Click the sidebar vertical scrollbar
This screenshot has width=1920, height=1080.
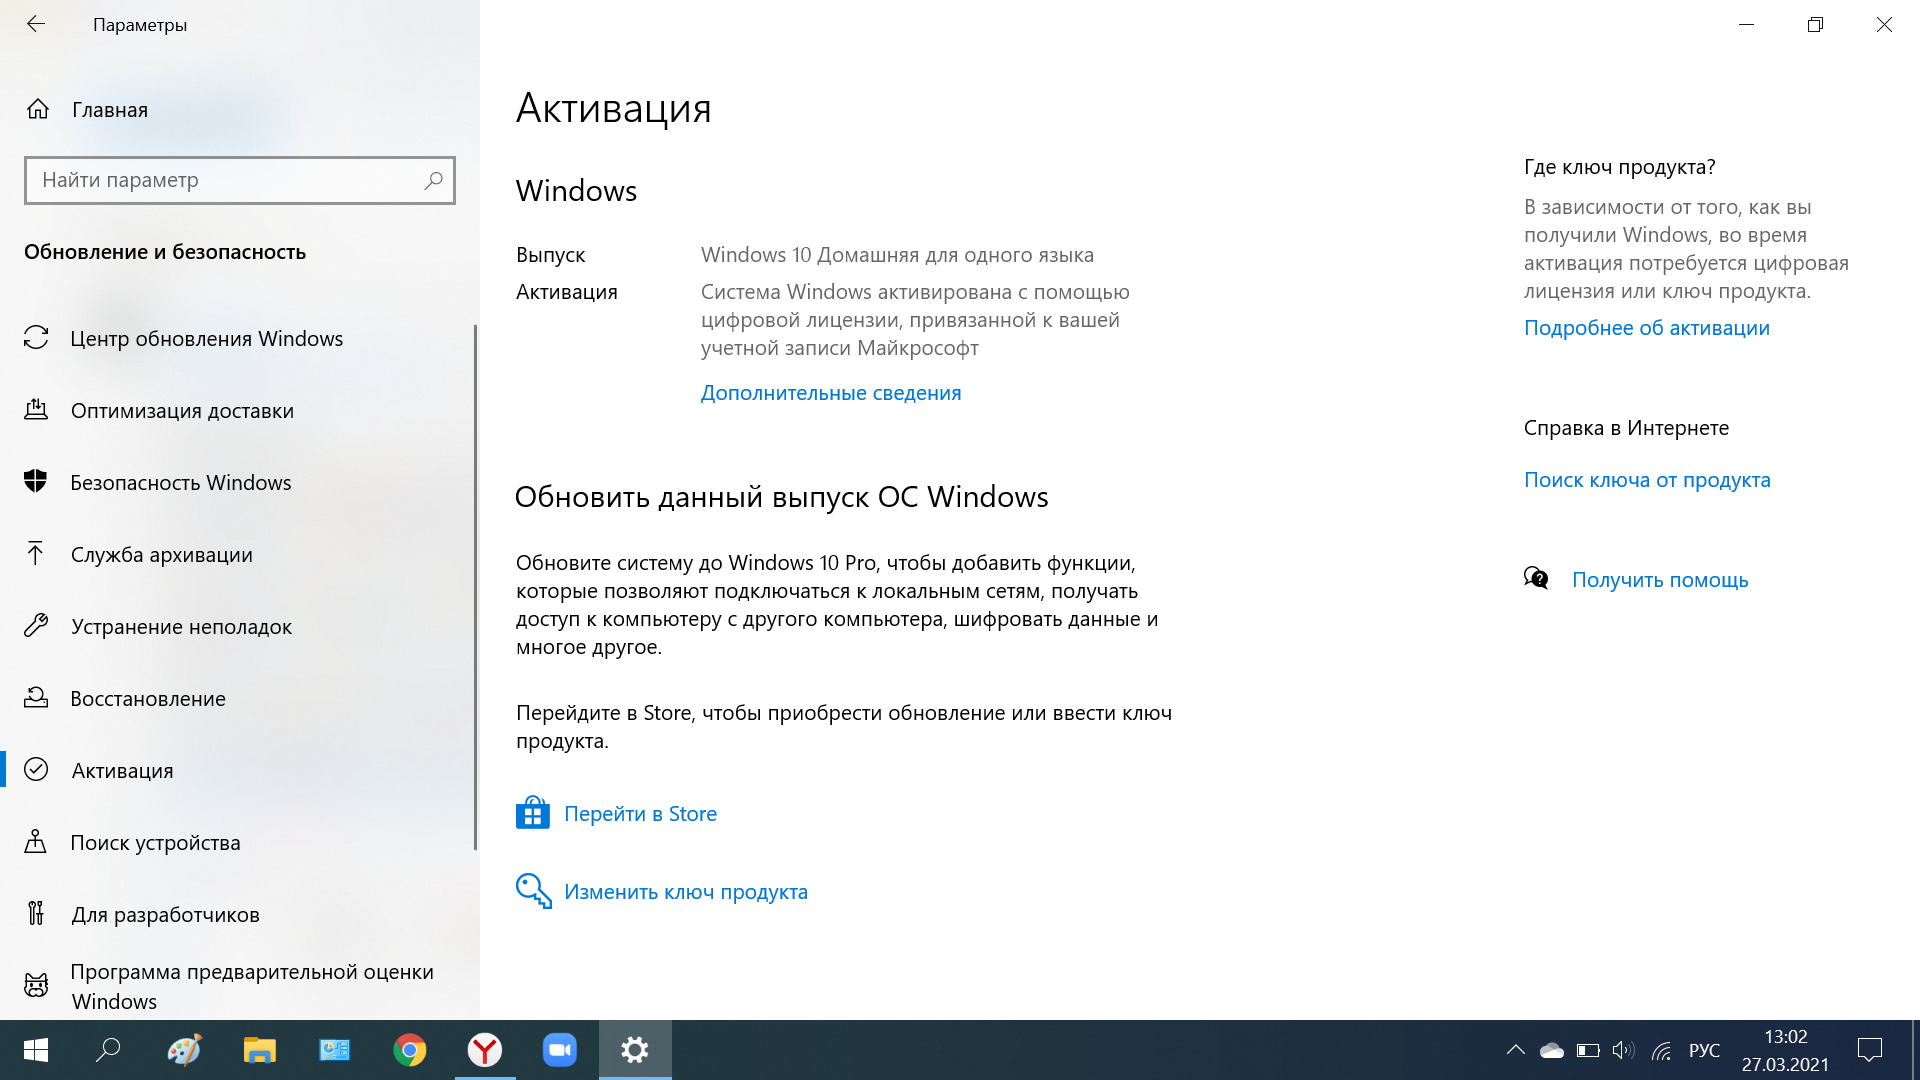pyautogui.click(x=475, y=587)
